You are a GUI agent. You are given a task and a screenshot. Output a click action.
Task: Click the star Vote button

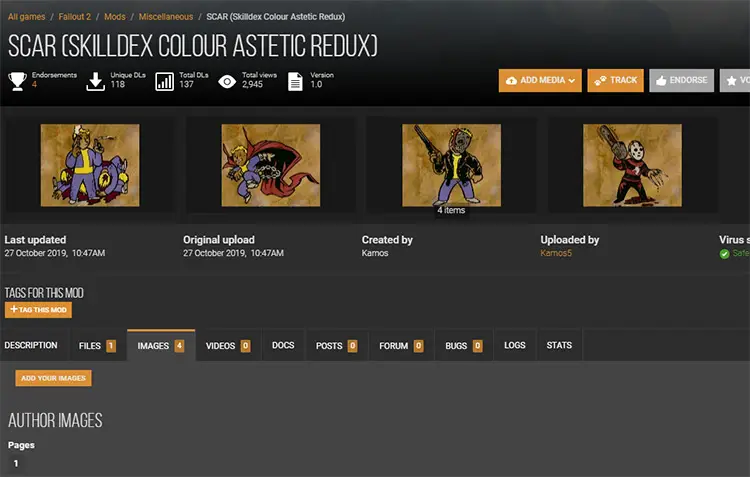735,80
